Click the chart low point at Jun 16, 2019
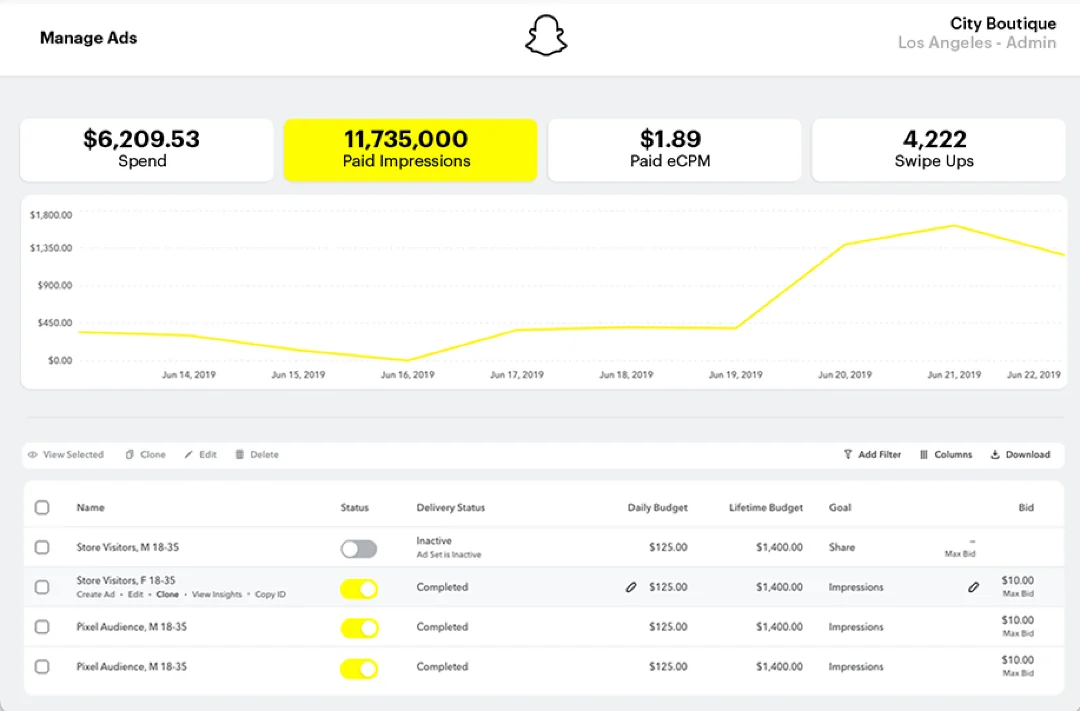This screenshot has height=711, width=1080. pyautogui.click(x=407, y=360)
